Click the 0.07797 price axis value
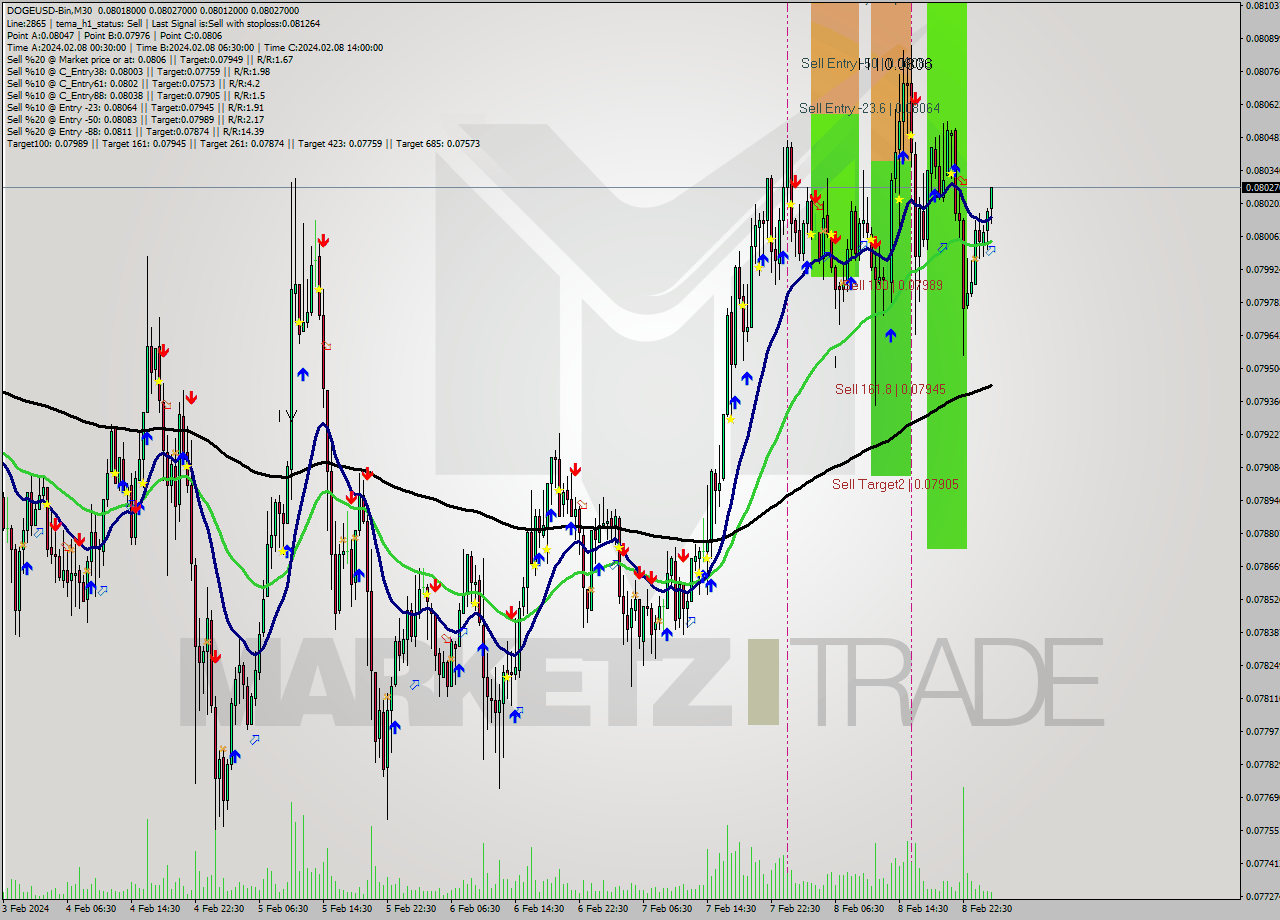Screen dimensions: 1280x920 click(x=1262, y=731)
